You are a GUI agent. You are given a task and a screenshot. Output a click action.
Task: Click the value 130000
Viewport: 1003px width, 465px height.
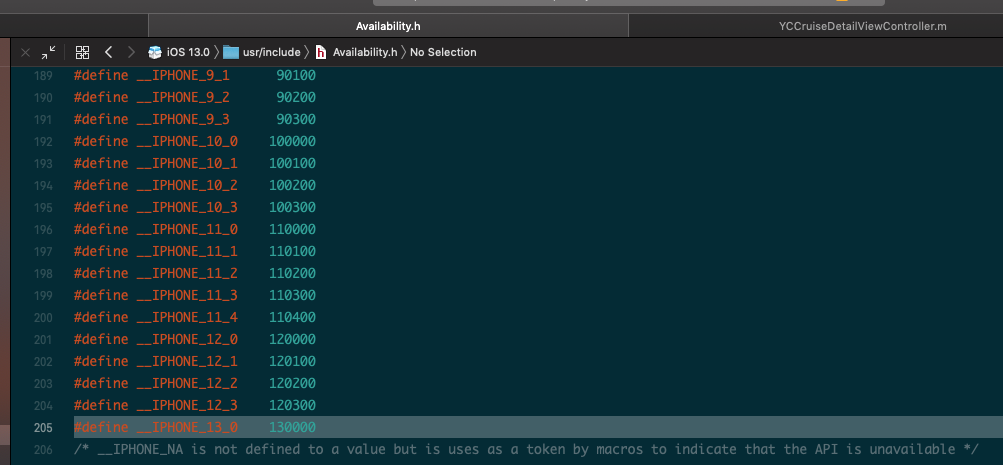[292, 427]
